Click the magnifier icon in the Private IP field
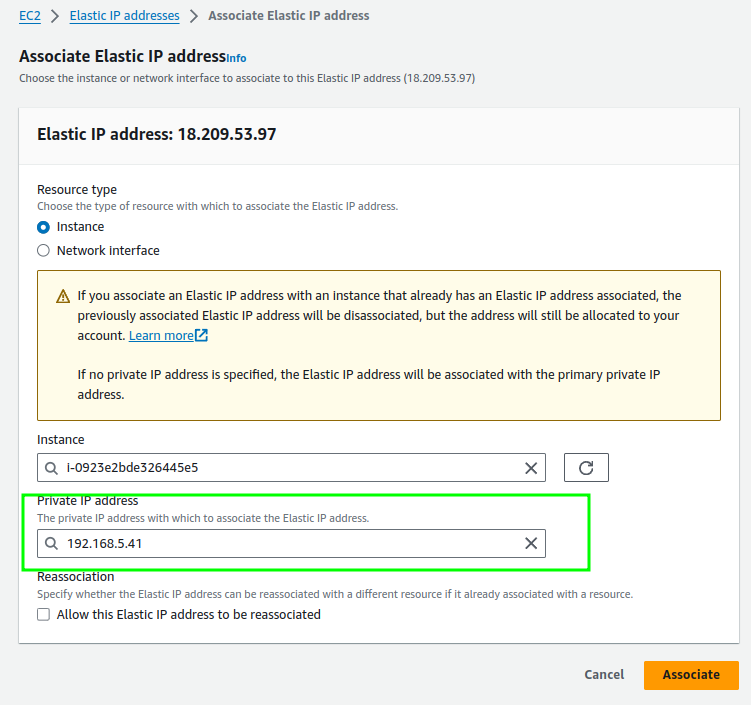 [x=52, y=544]
